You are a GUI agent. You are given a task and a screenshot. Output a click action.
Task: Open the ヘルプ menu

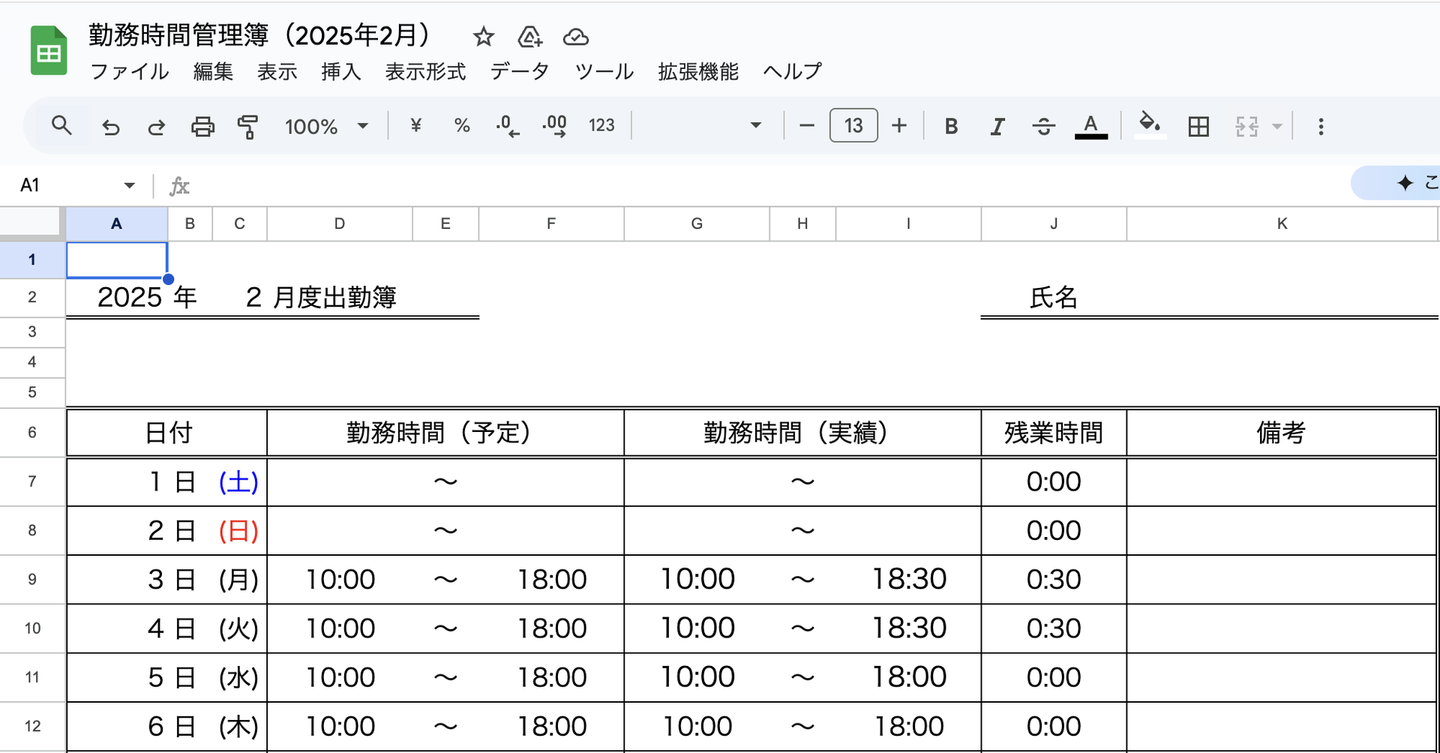(x=792, y=71)
